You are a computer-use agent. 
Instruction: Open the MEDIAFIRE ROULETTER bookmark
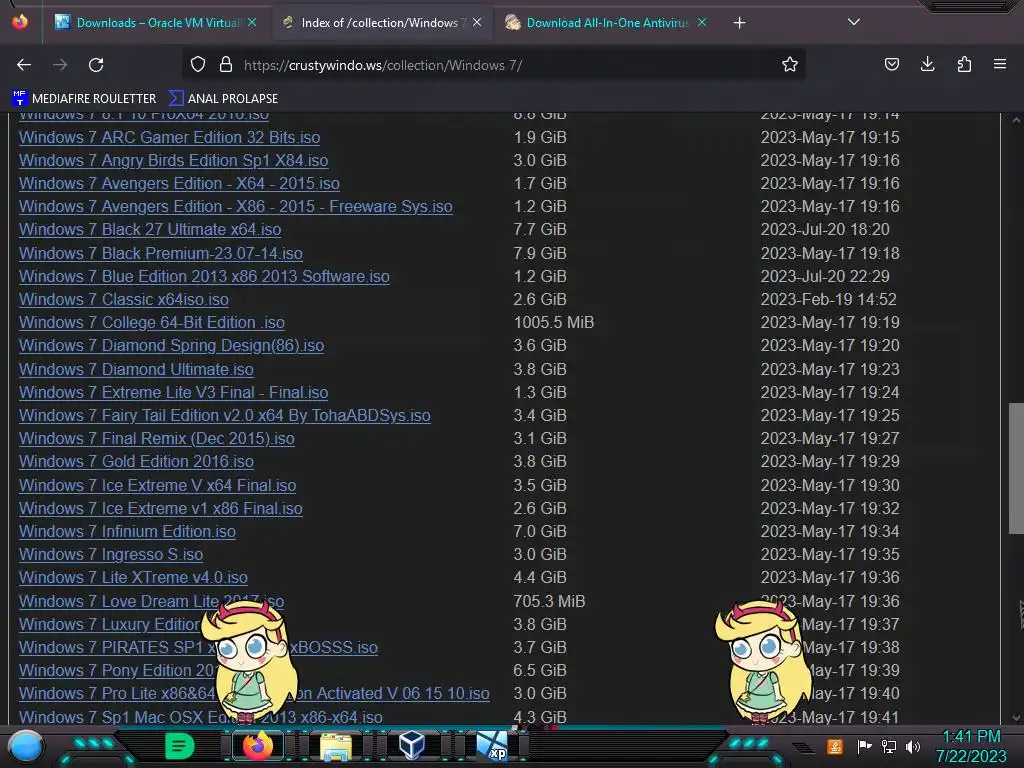(x=84, y=99)
